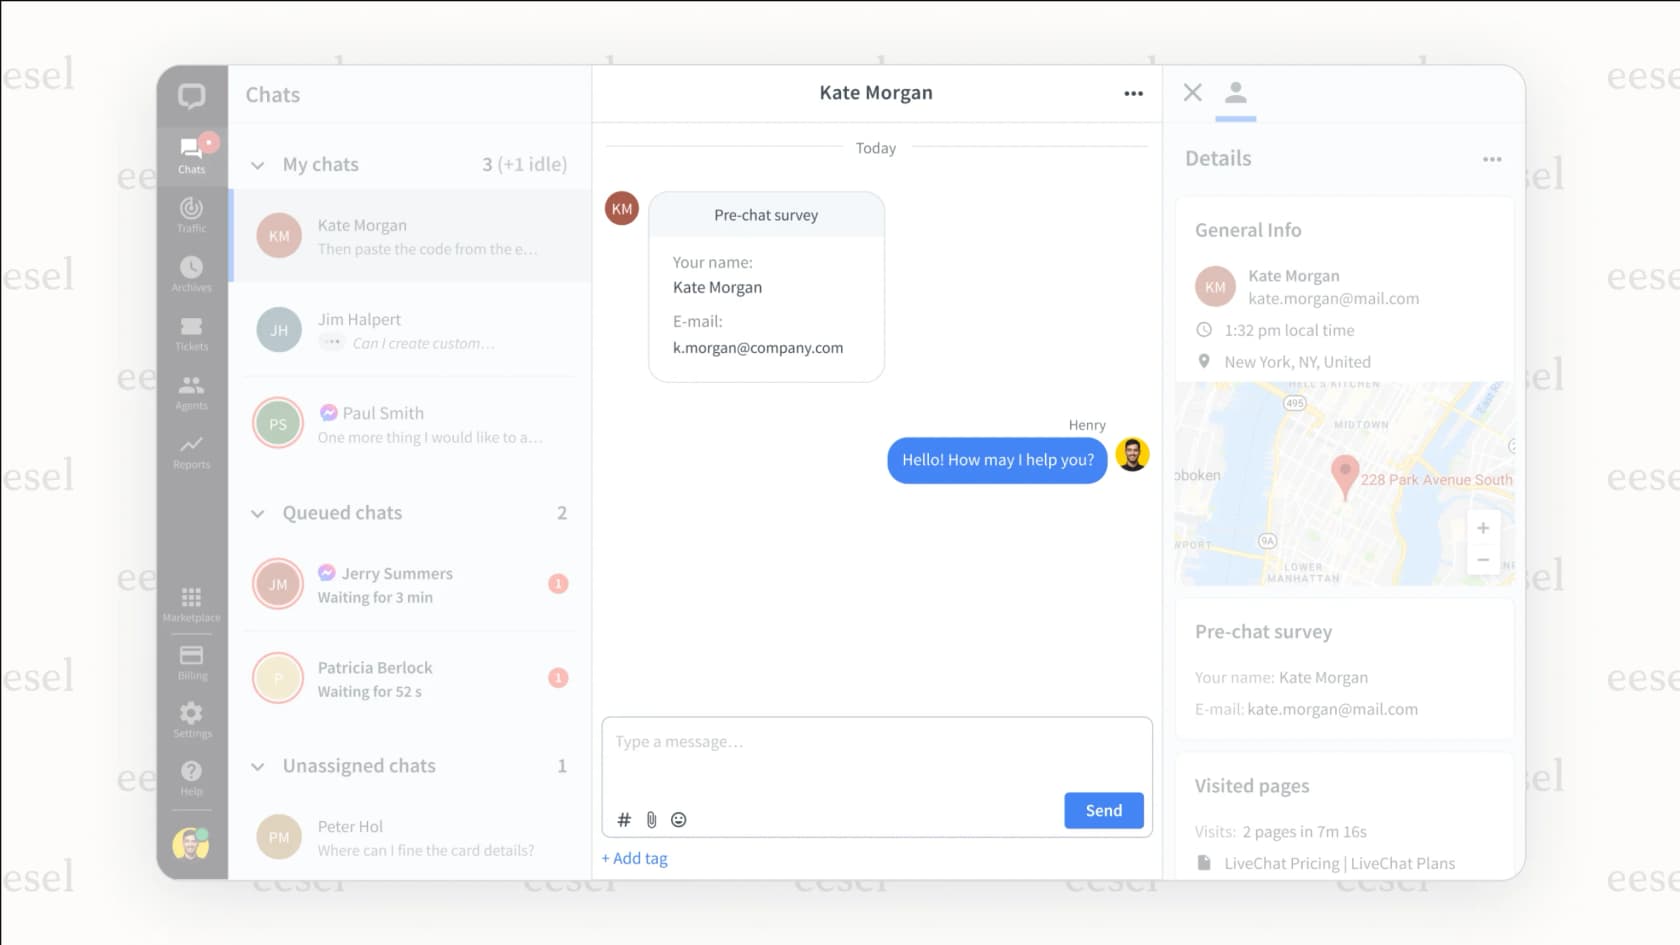Send the message
The width and height of the screenshot is (1680, 945).
[1104, 811]
